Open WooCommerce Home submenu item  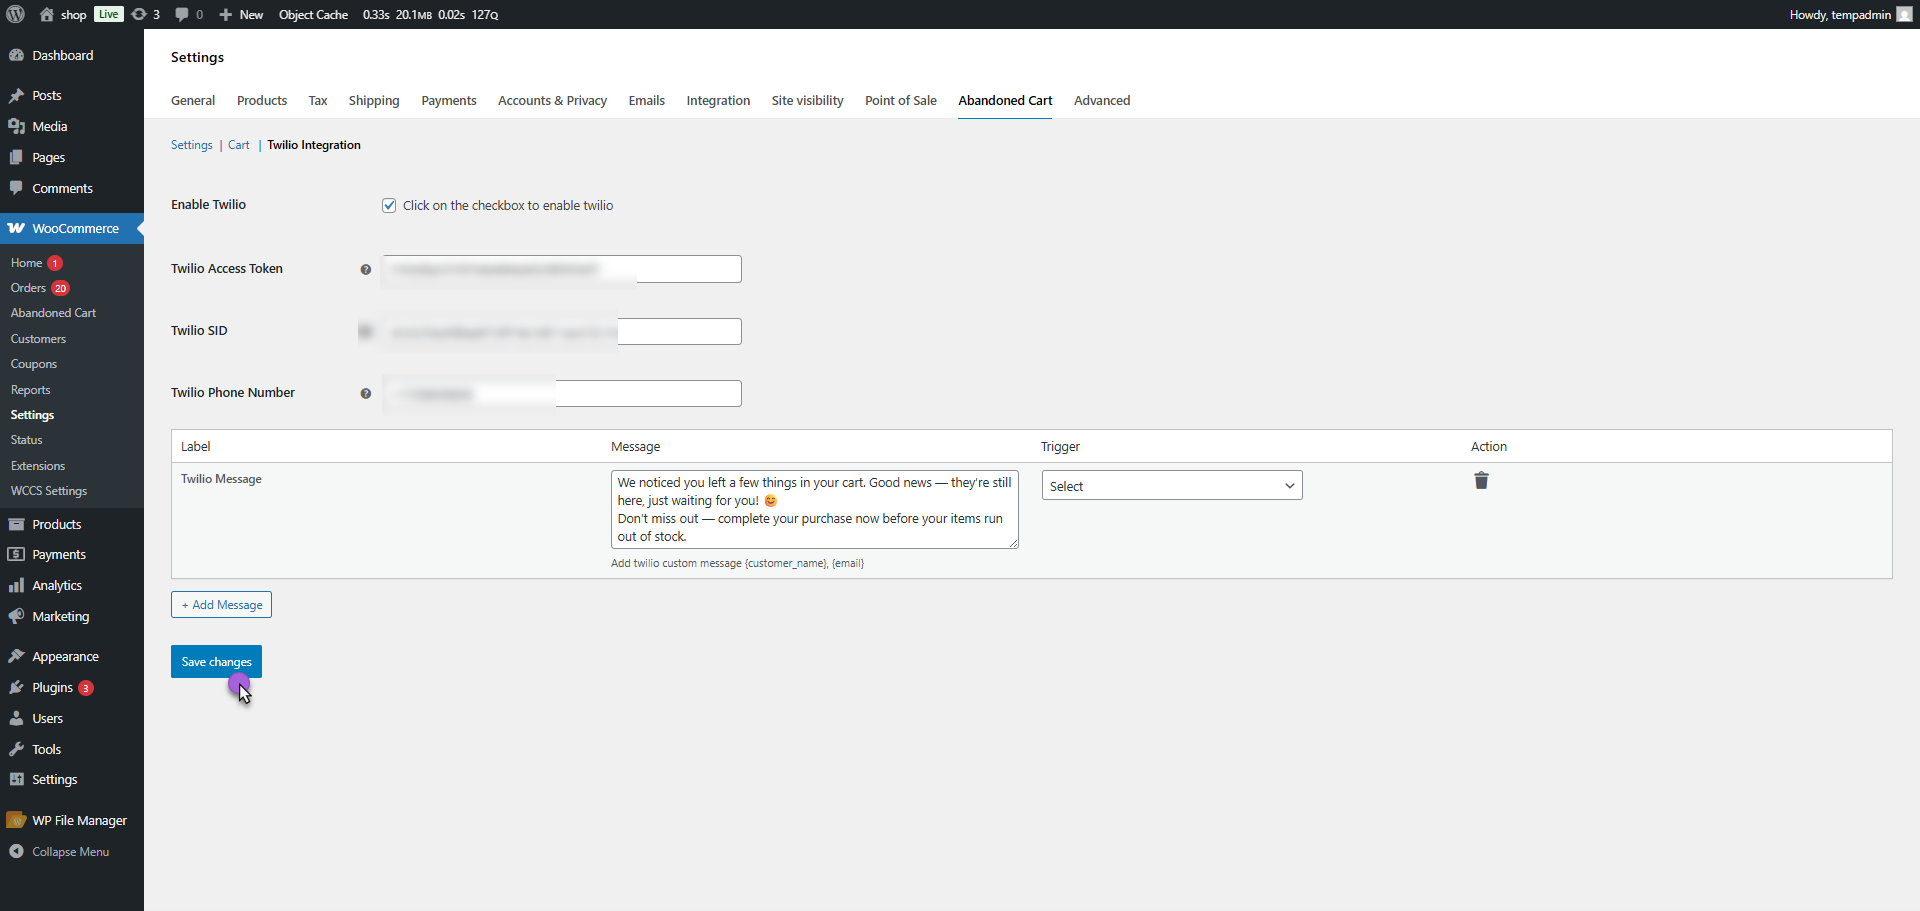click(x=26, y=263)
